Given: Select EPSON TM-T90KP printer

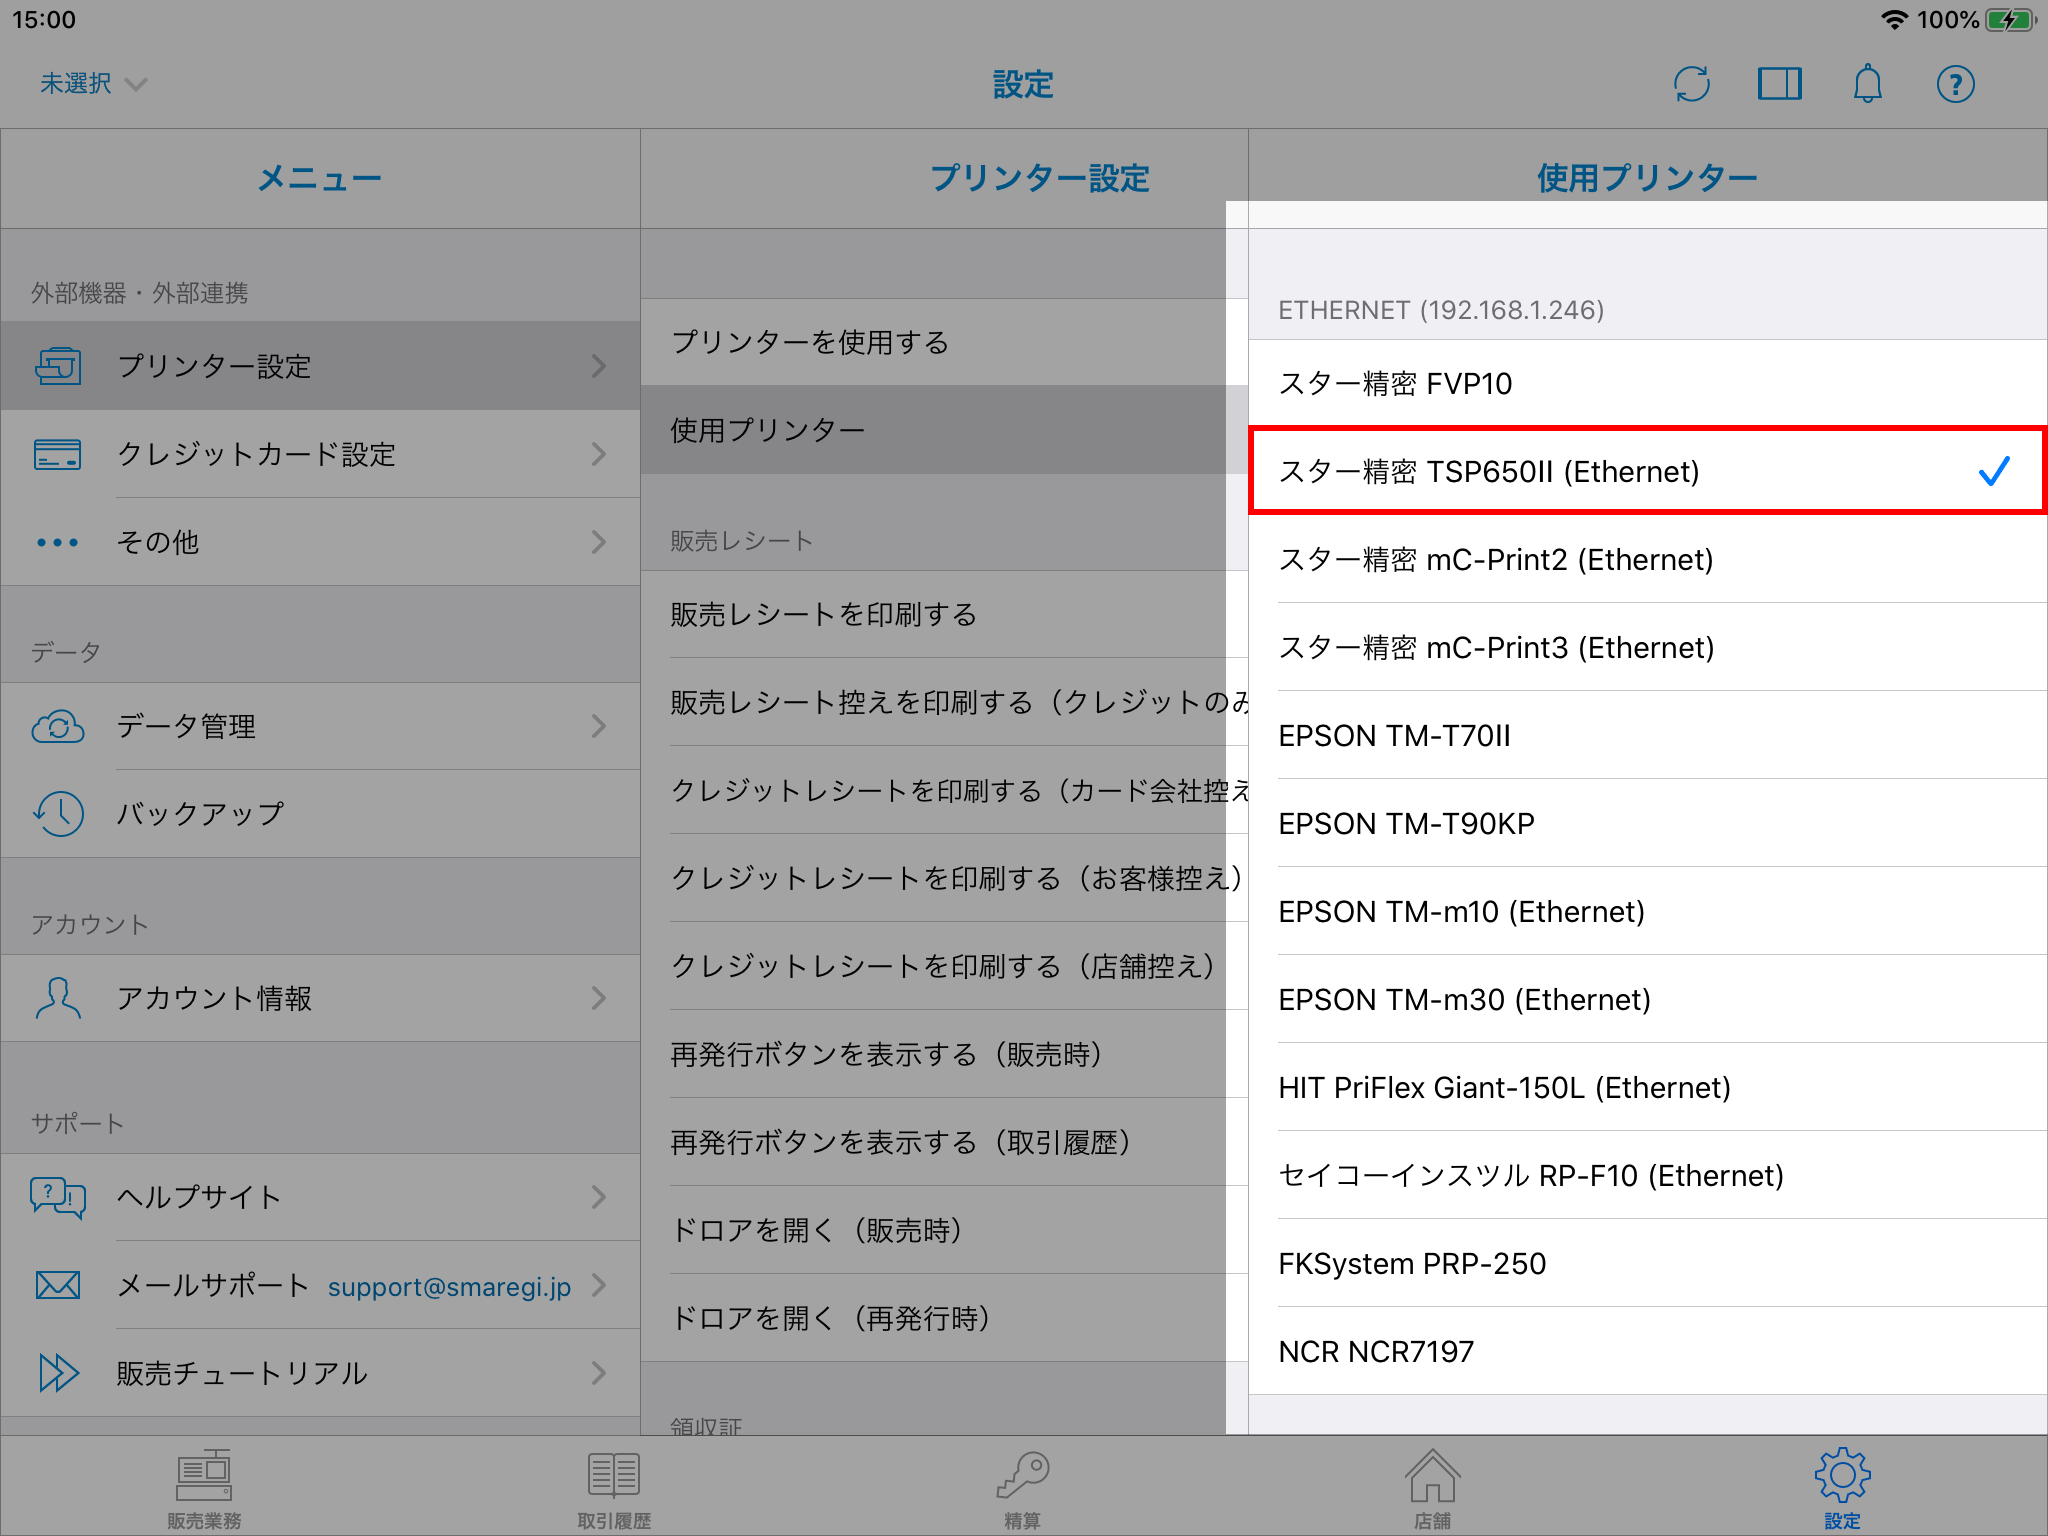Looking at the screenshot, I should (1648, 824).
